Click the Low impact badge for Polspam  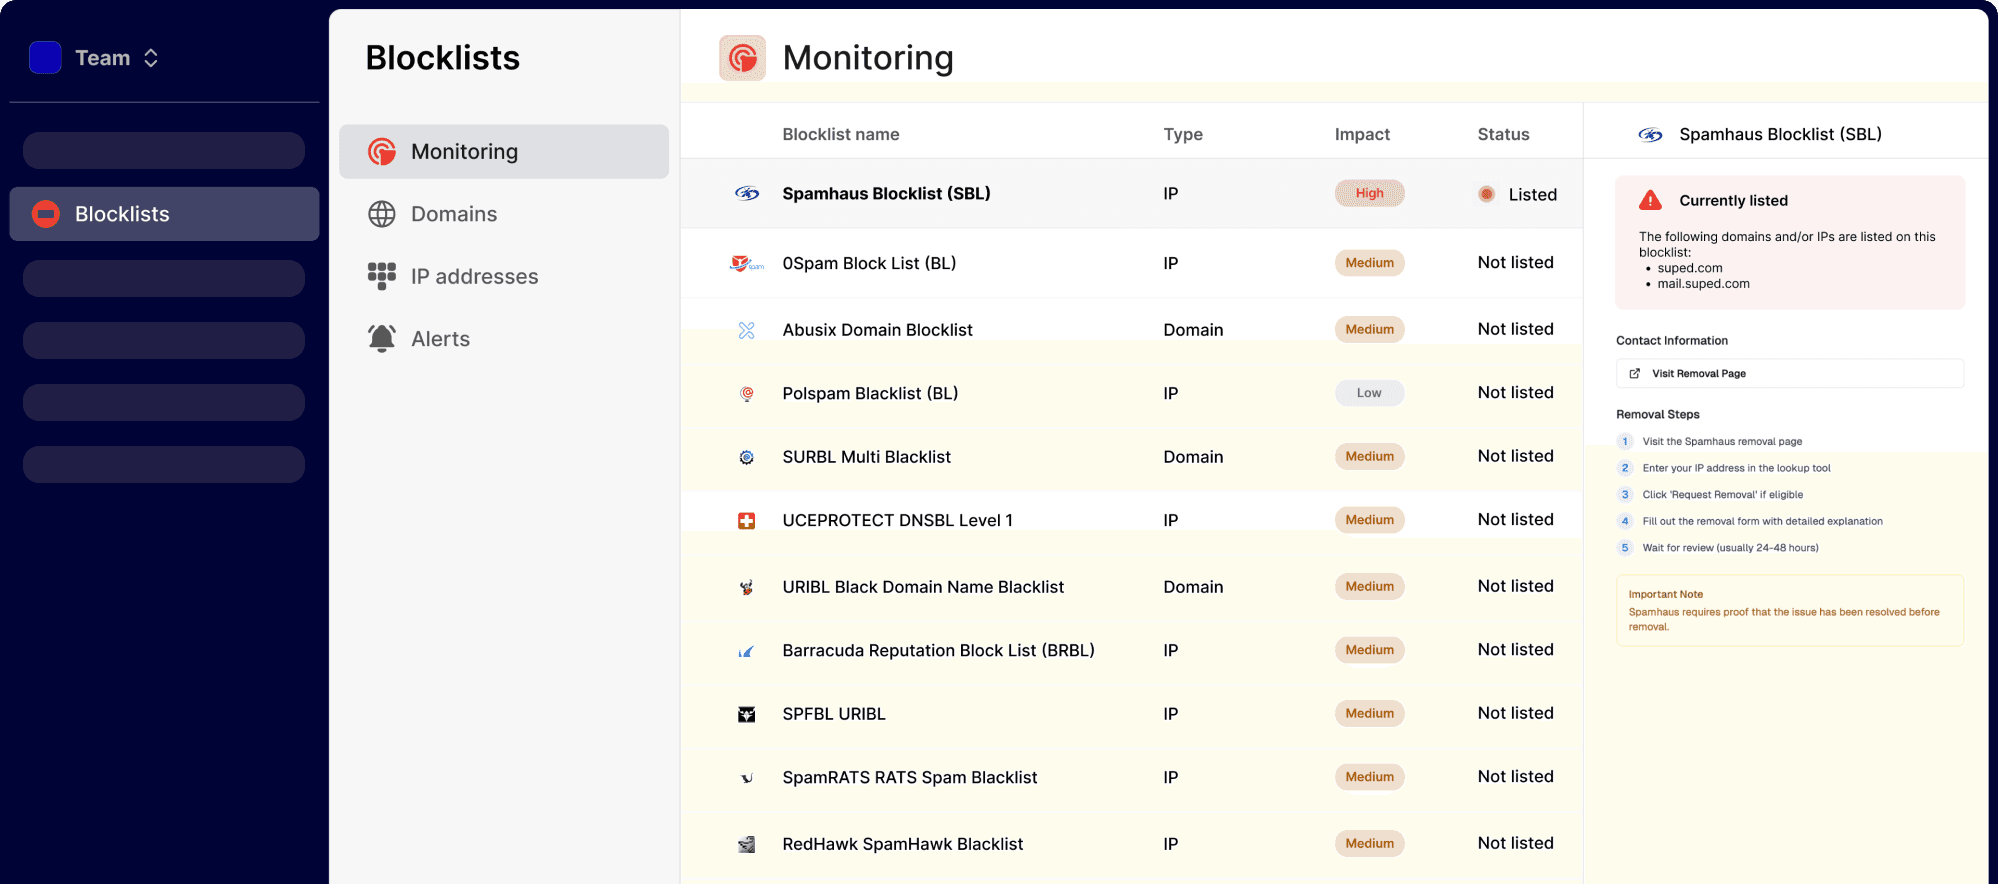click(1369, 394)
